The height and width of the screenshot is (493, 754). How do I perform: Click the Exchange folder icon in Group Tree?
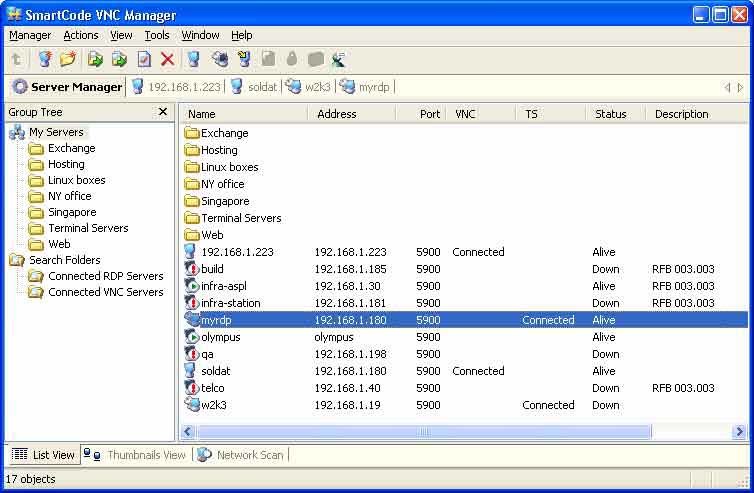(36, 149)
